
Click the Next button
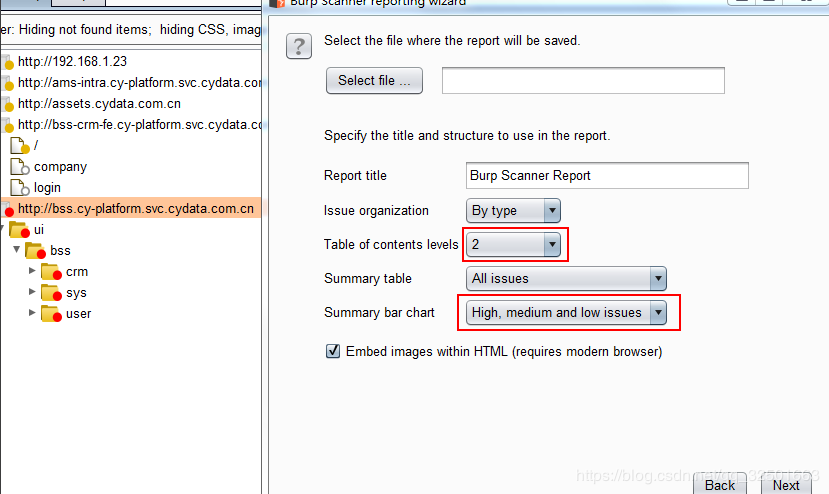click(x=786, y=484)
